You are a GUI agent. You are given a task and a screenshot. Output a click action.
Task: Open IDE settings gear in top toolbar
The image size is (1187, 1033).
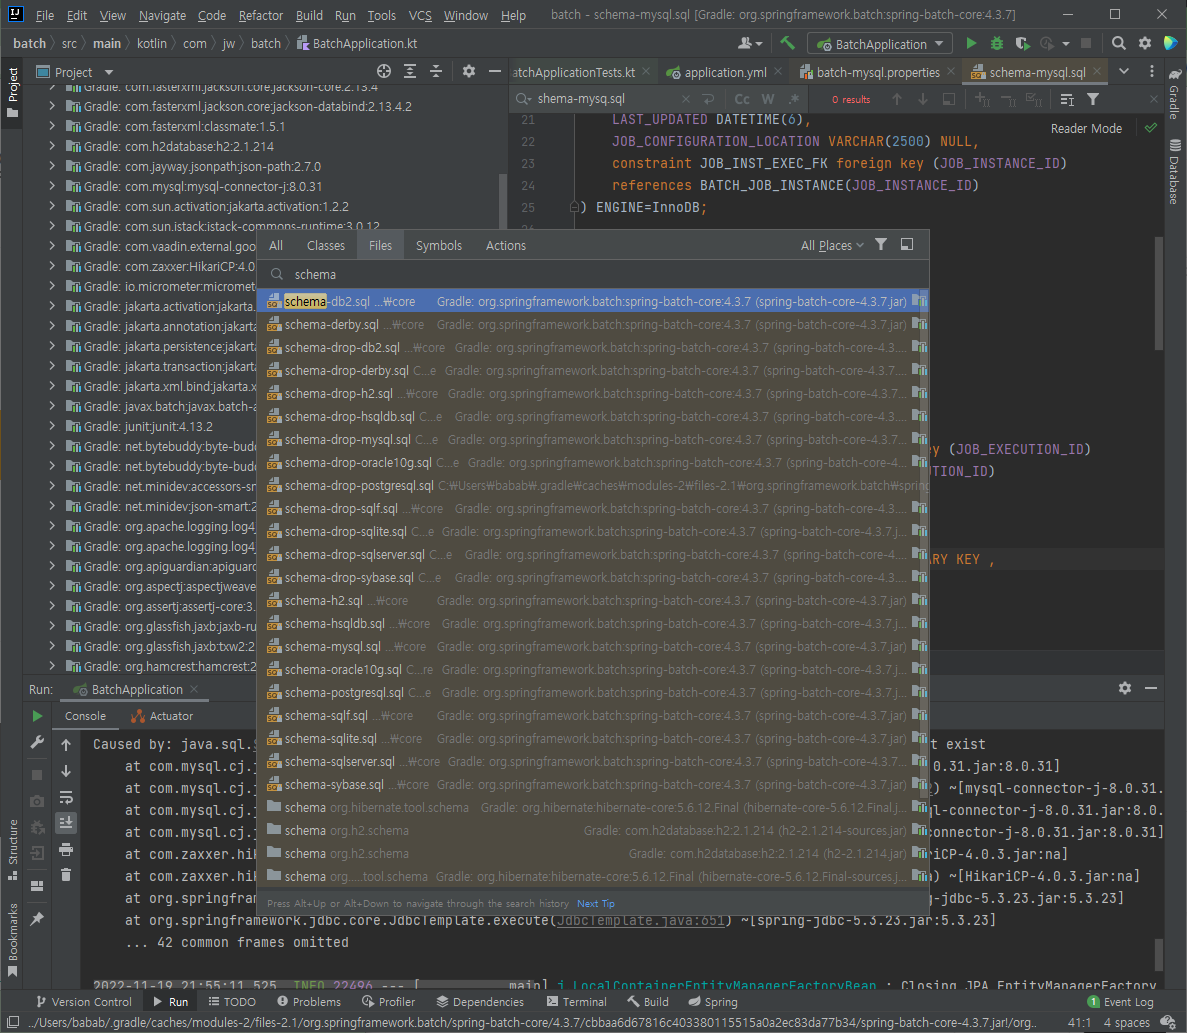coord(1145,44)
